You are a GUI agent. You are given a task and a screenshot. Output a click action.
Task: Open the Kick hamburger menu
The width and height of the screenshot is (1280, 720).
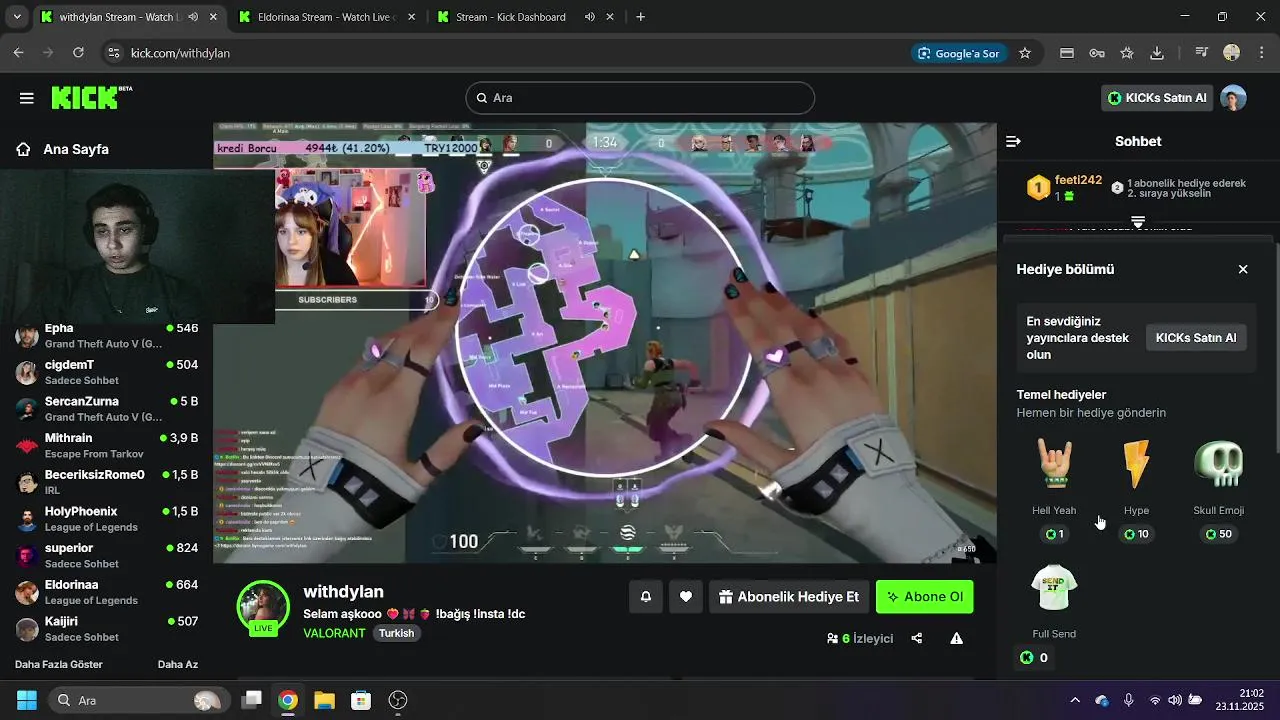point(27,98)
